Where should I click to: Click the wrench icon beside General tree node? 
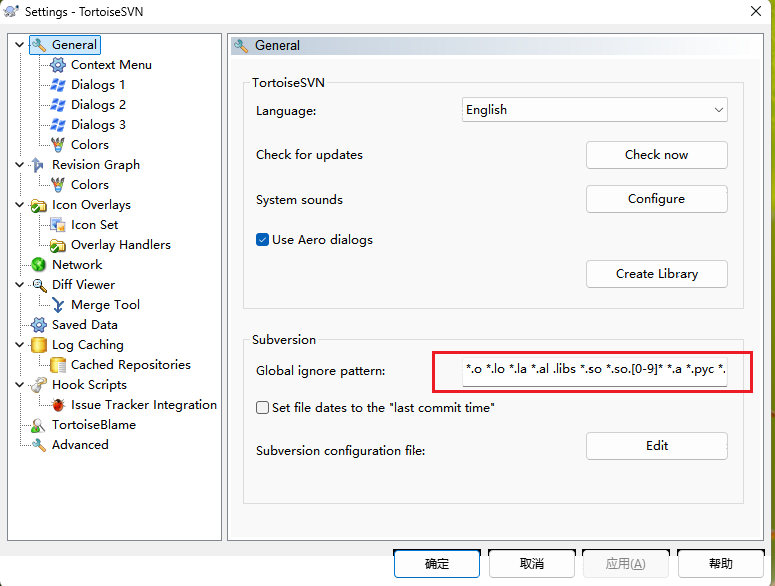pos(39,45)
